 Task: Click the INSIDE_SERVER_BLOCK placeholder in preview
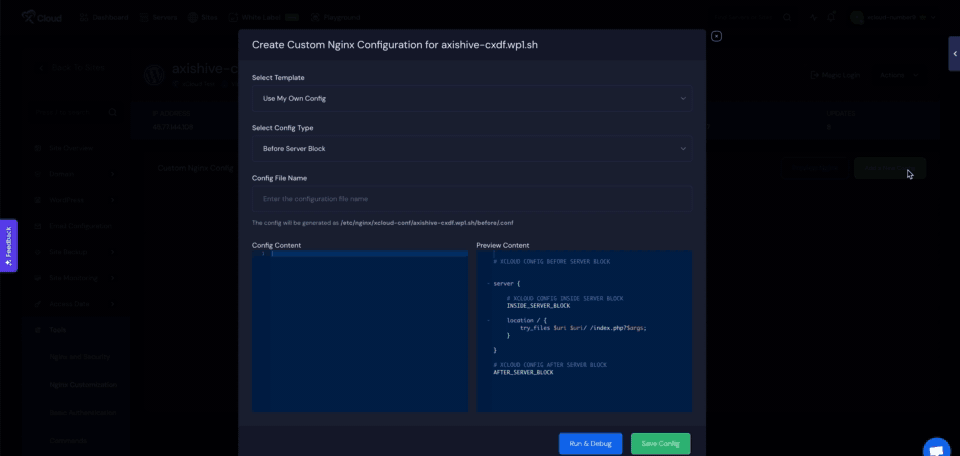pyautogui.click(x=538, y=306)
